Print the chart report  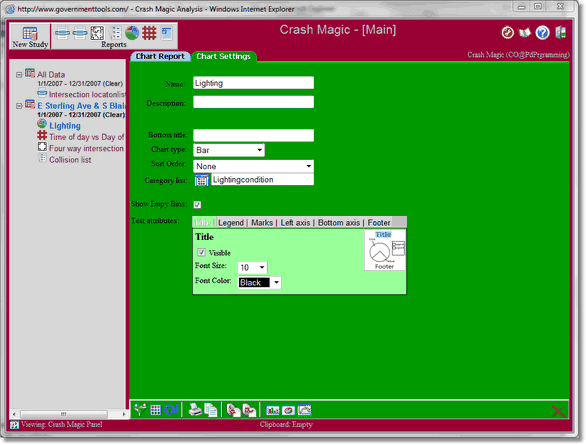pyautogui.click(x=195, y=410)
